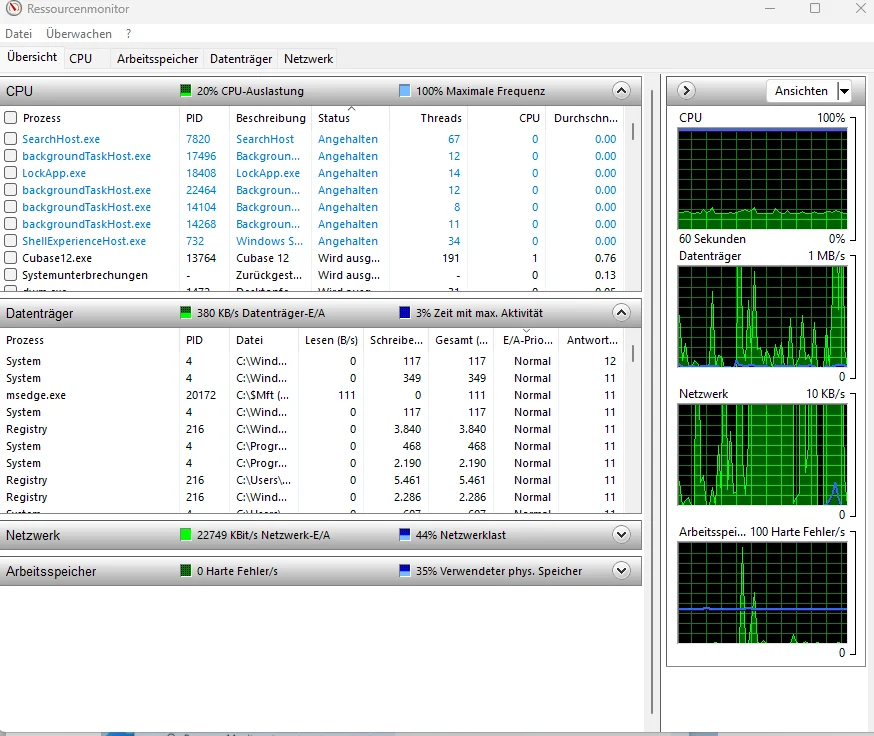This screenshot has width=874, height=736.
Task: Click the Arbeitsspeicher section header title
Action: pyautogui.click(x=51, y=572)
